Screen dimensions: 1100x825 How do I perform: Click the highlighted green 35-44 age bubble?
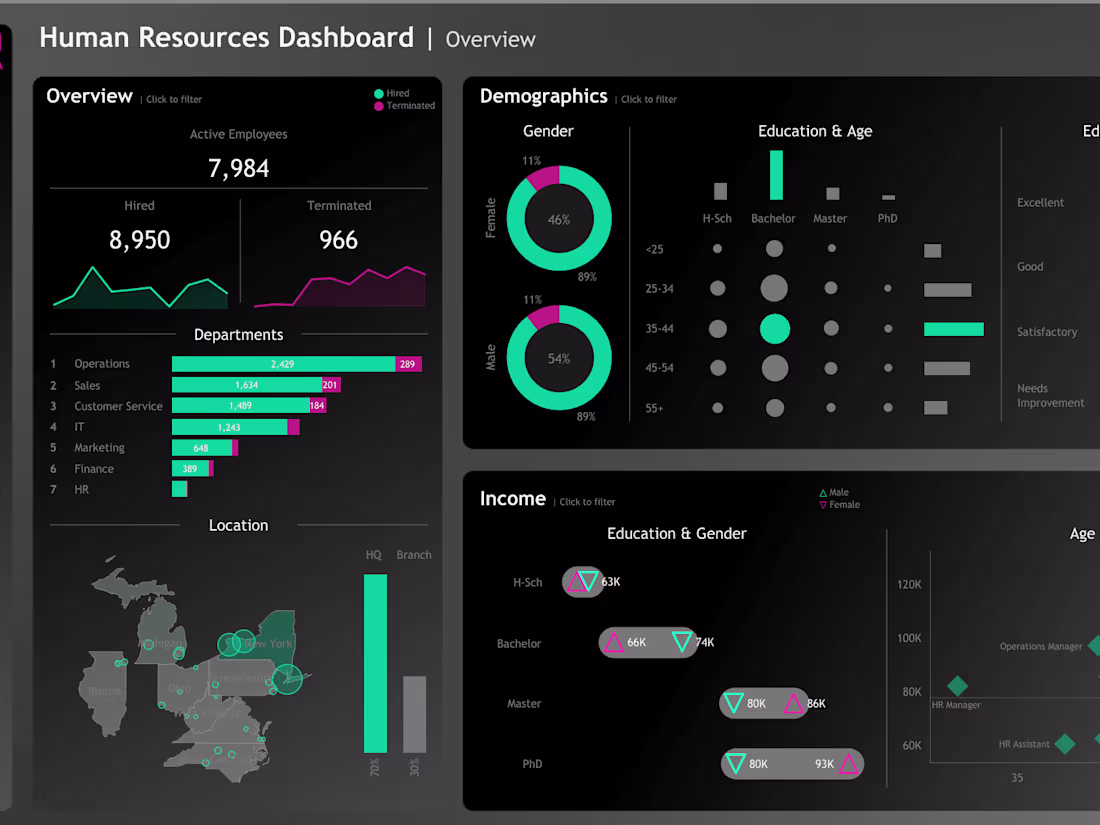[x=774, y=328]
